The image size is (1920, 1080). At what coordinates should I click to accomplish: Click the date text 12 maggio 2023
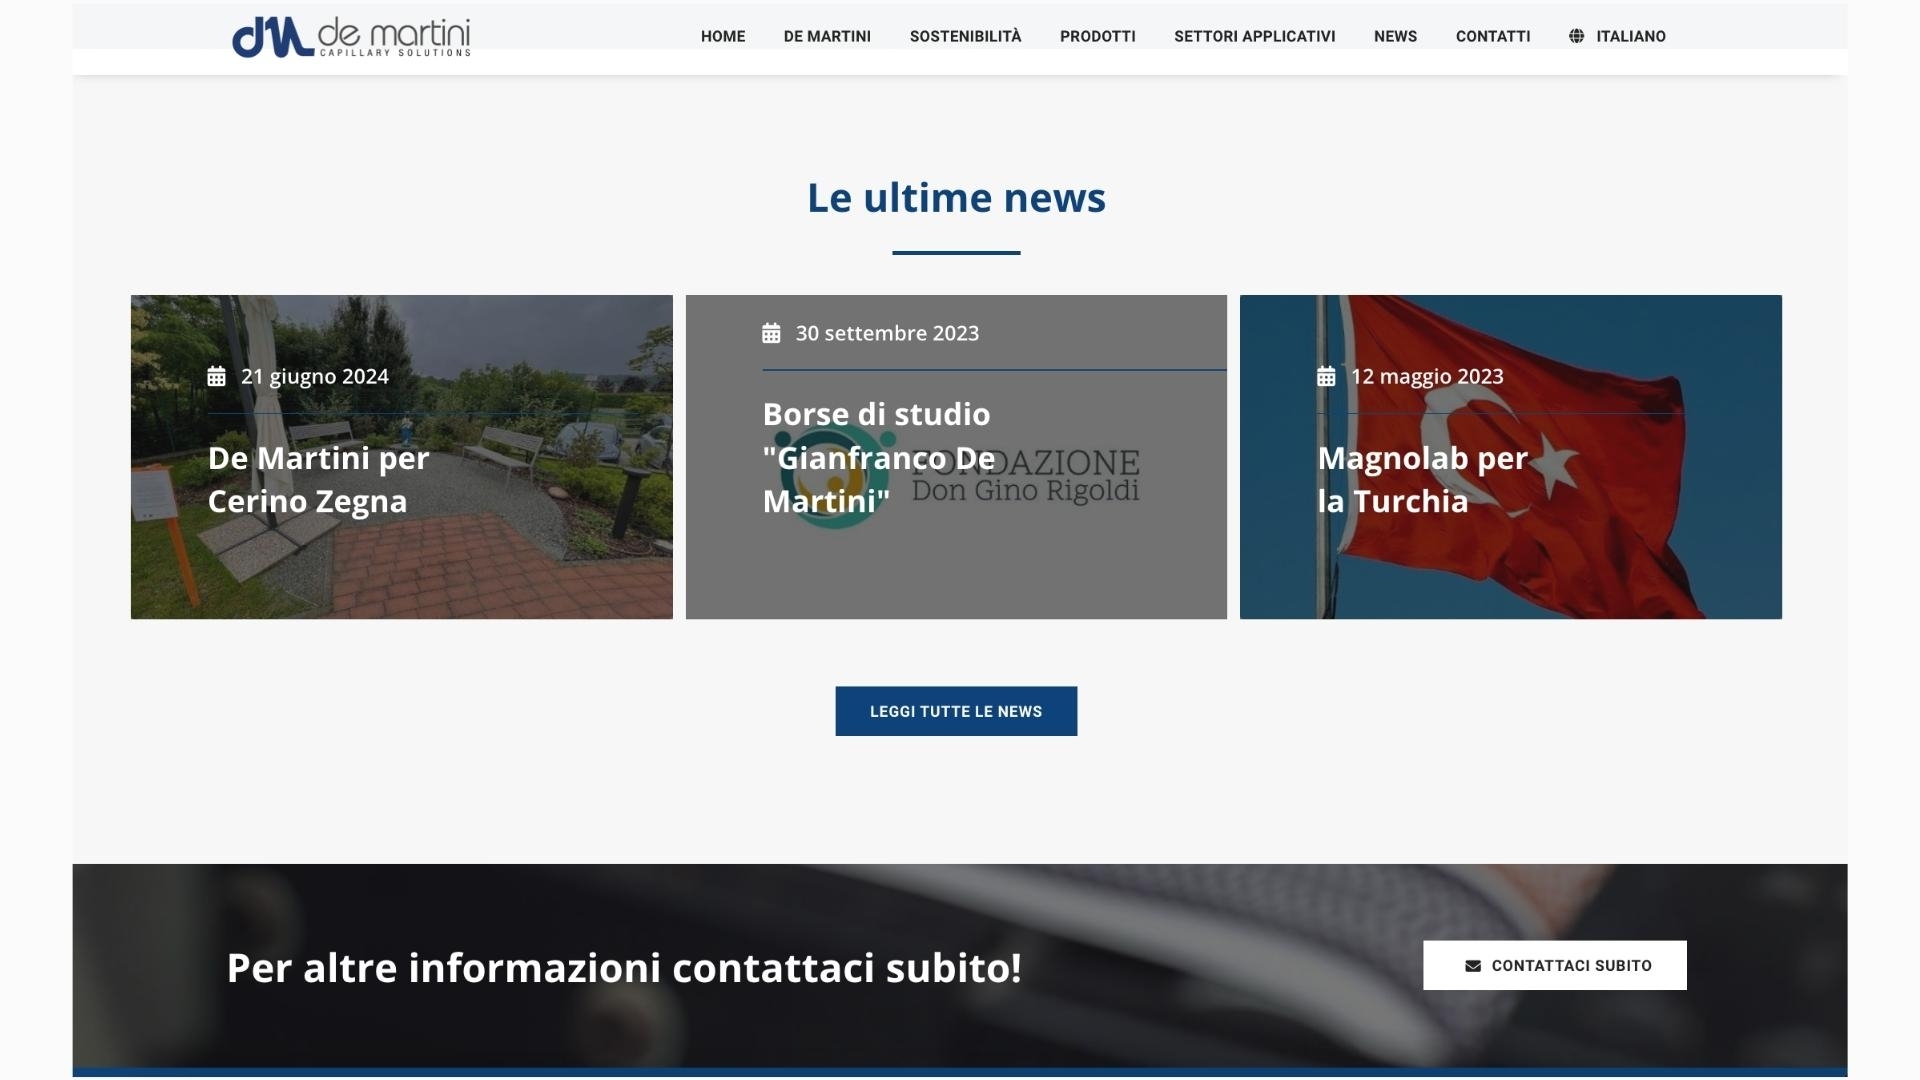tap(1427, 377)
